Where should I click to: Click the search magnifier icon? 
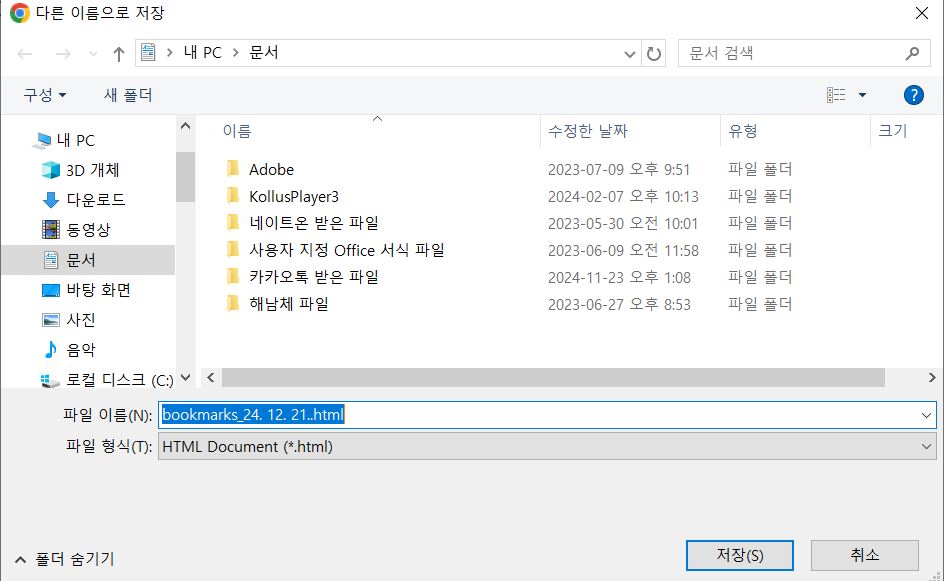pos(913,54)
